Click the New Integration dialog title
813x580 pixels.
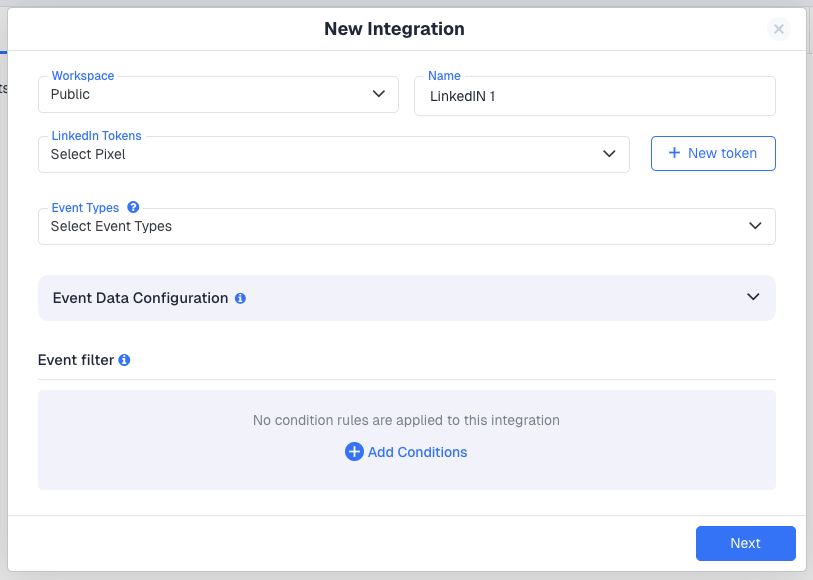click(x=394, y=29)
